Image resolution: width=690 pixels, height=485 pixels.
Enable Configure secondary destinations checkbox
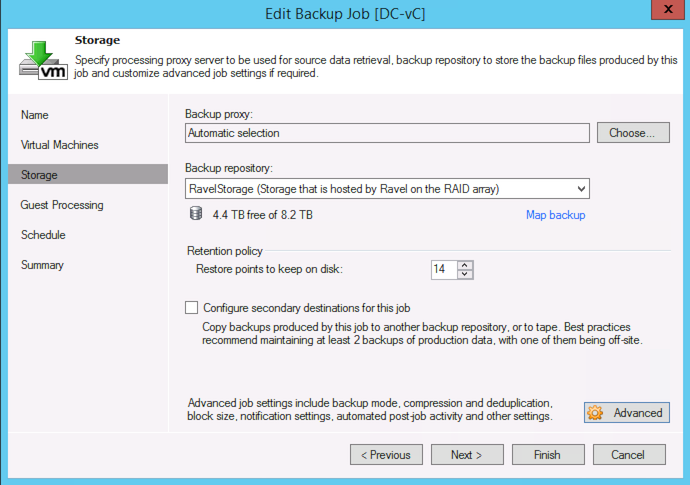pyautogui.click(x=192, y=308)
